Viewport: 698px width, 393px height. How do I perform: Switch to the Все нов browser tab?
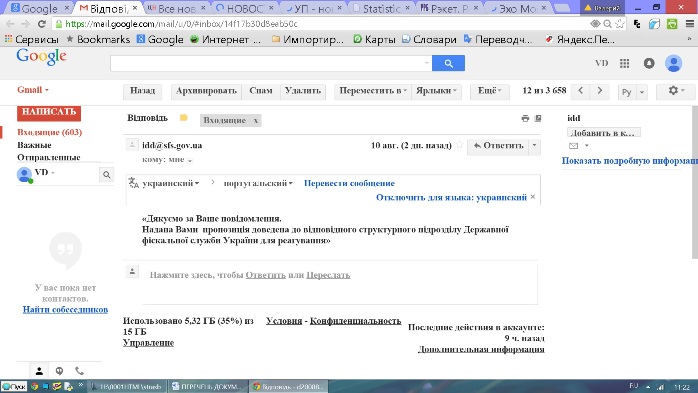[176, 8]
